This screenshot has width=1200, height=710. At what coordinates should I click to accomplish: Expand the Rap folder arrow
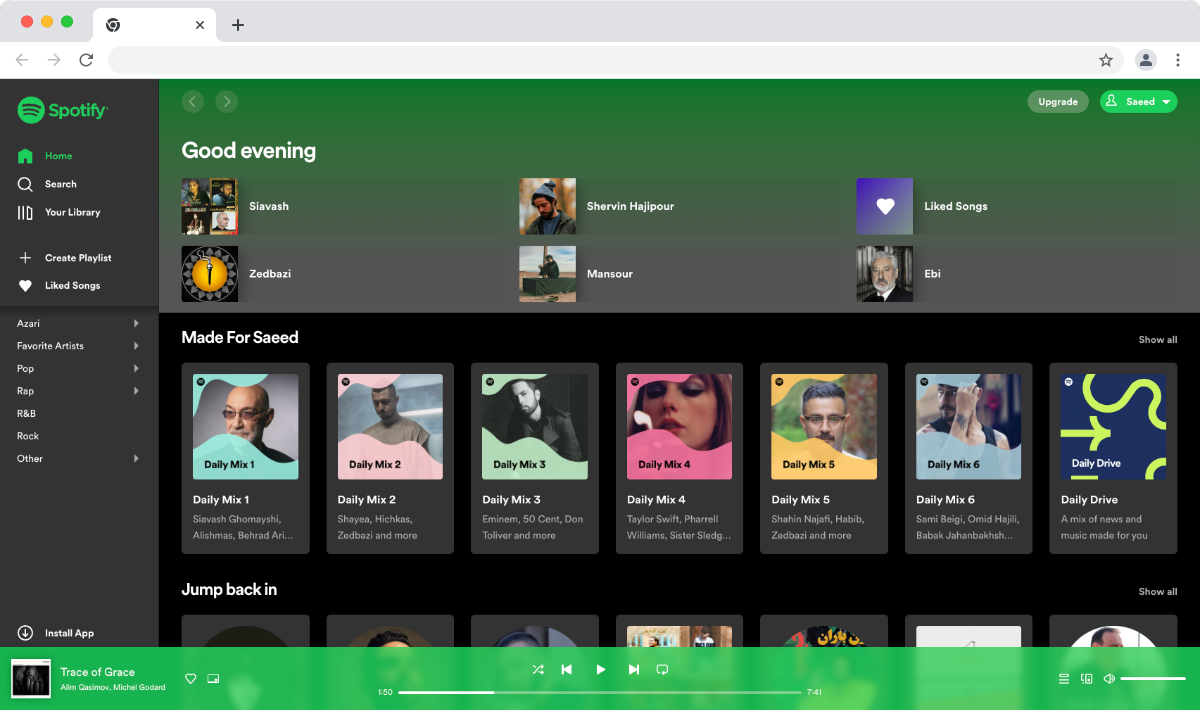(x=136, y=391)
